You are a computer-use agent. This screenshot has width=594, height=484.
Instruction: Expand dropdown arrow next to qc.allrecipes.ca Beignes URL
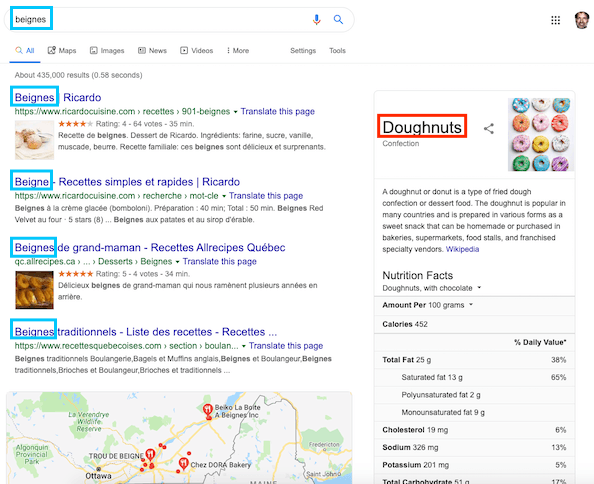tap(177, 262)
